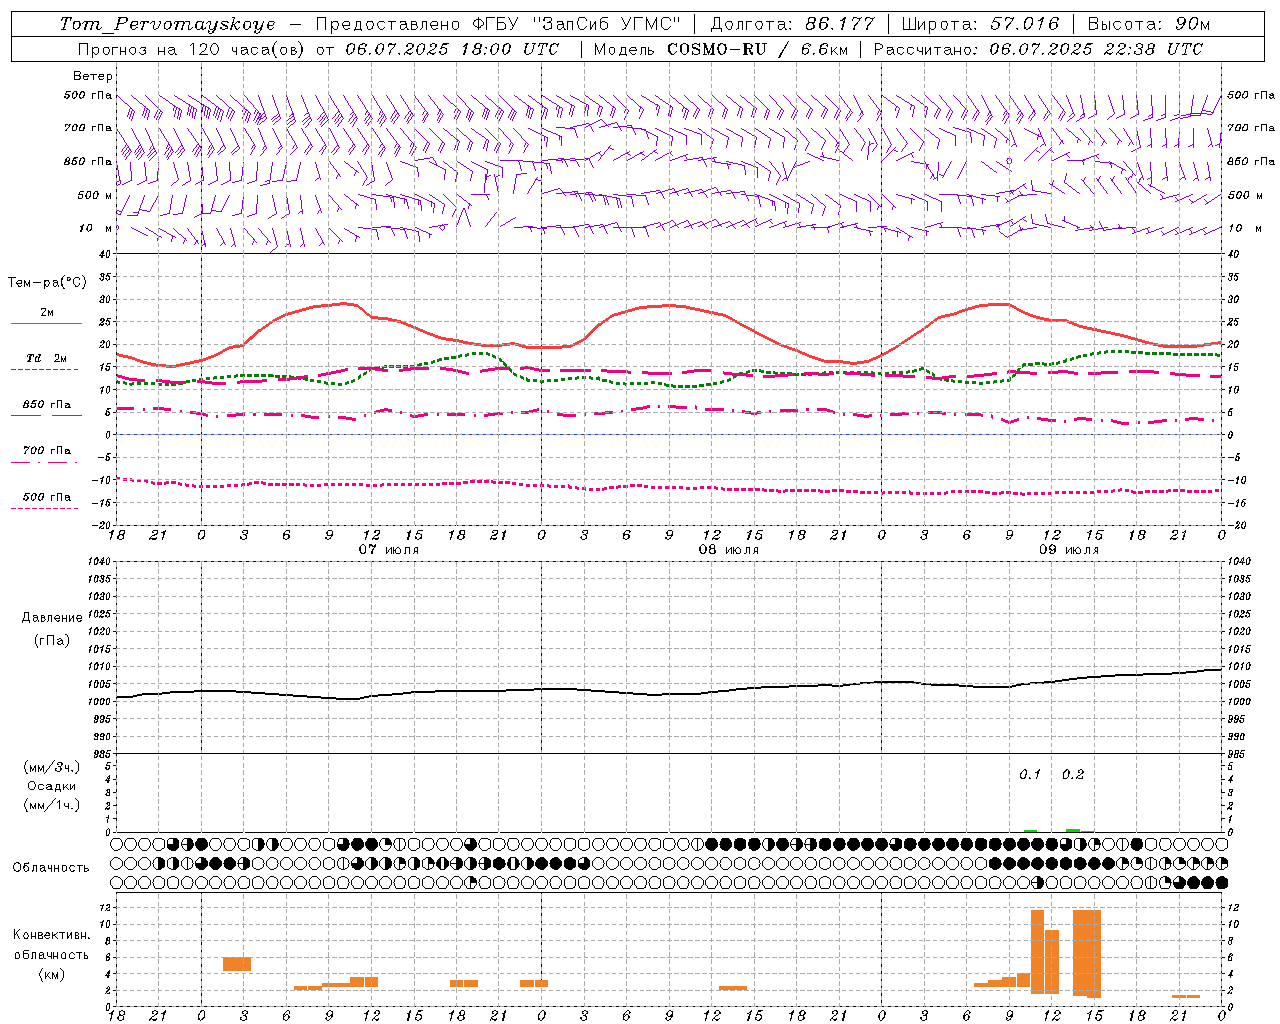The width and height of the screenshot is (1280, 1024).
Task: Click the computed time Рассчитано: 06.07.2025 22:38 UTC
Action: tap(1038, 49)
